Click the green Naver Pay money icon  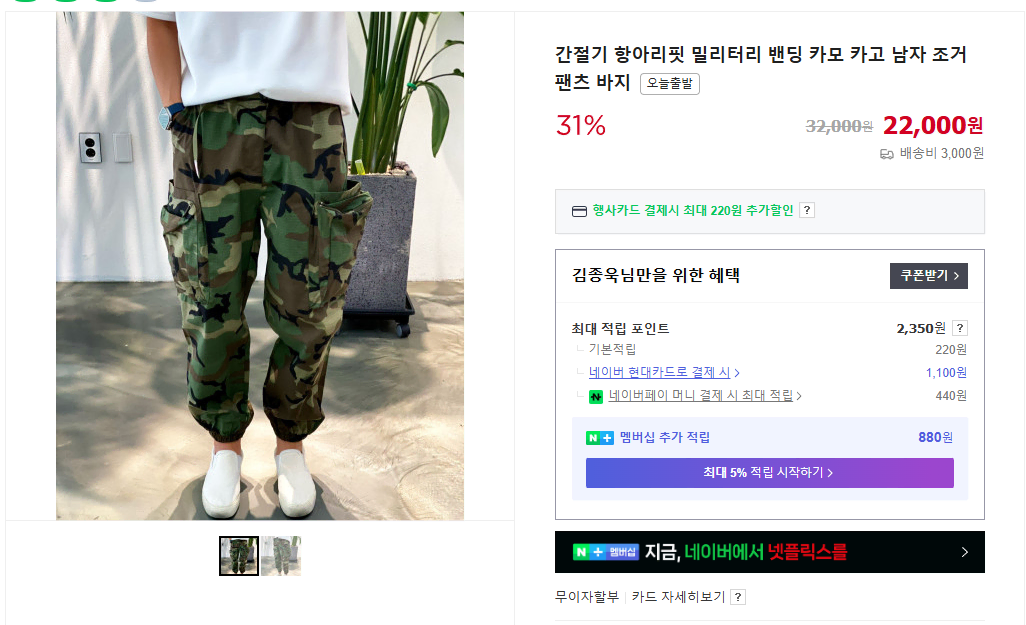click(595, 397)
